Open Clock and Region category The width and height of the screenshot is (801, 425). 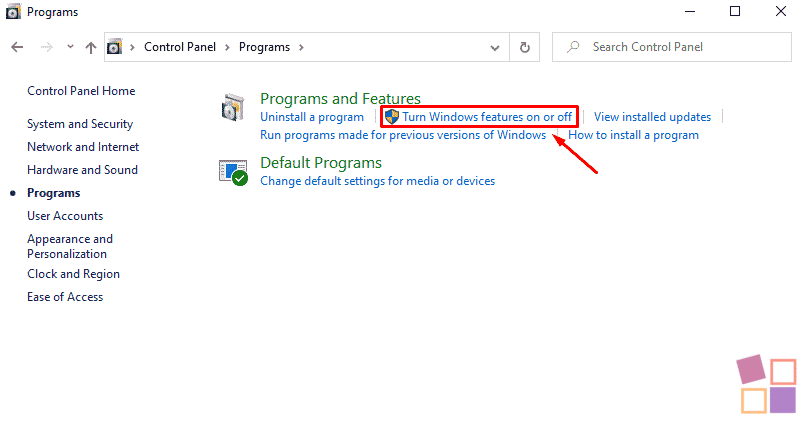tap(73, 274)
